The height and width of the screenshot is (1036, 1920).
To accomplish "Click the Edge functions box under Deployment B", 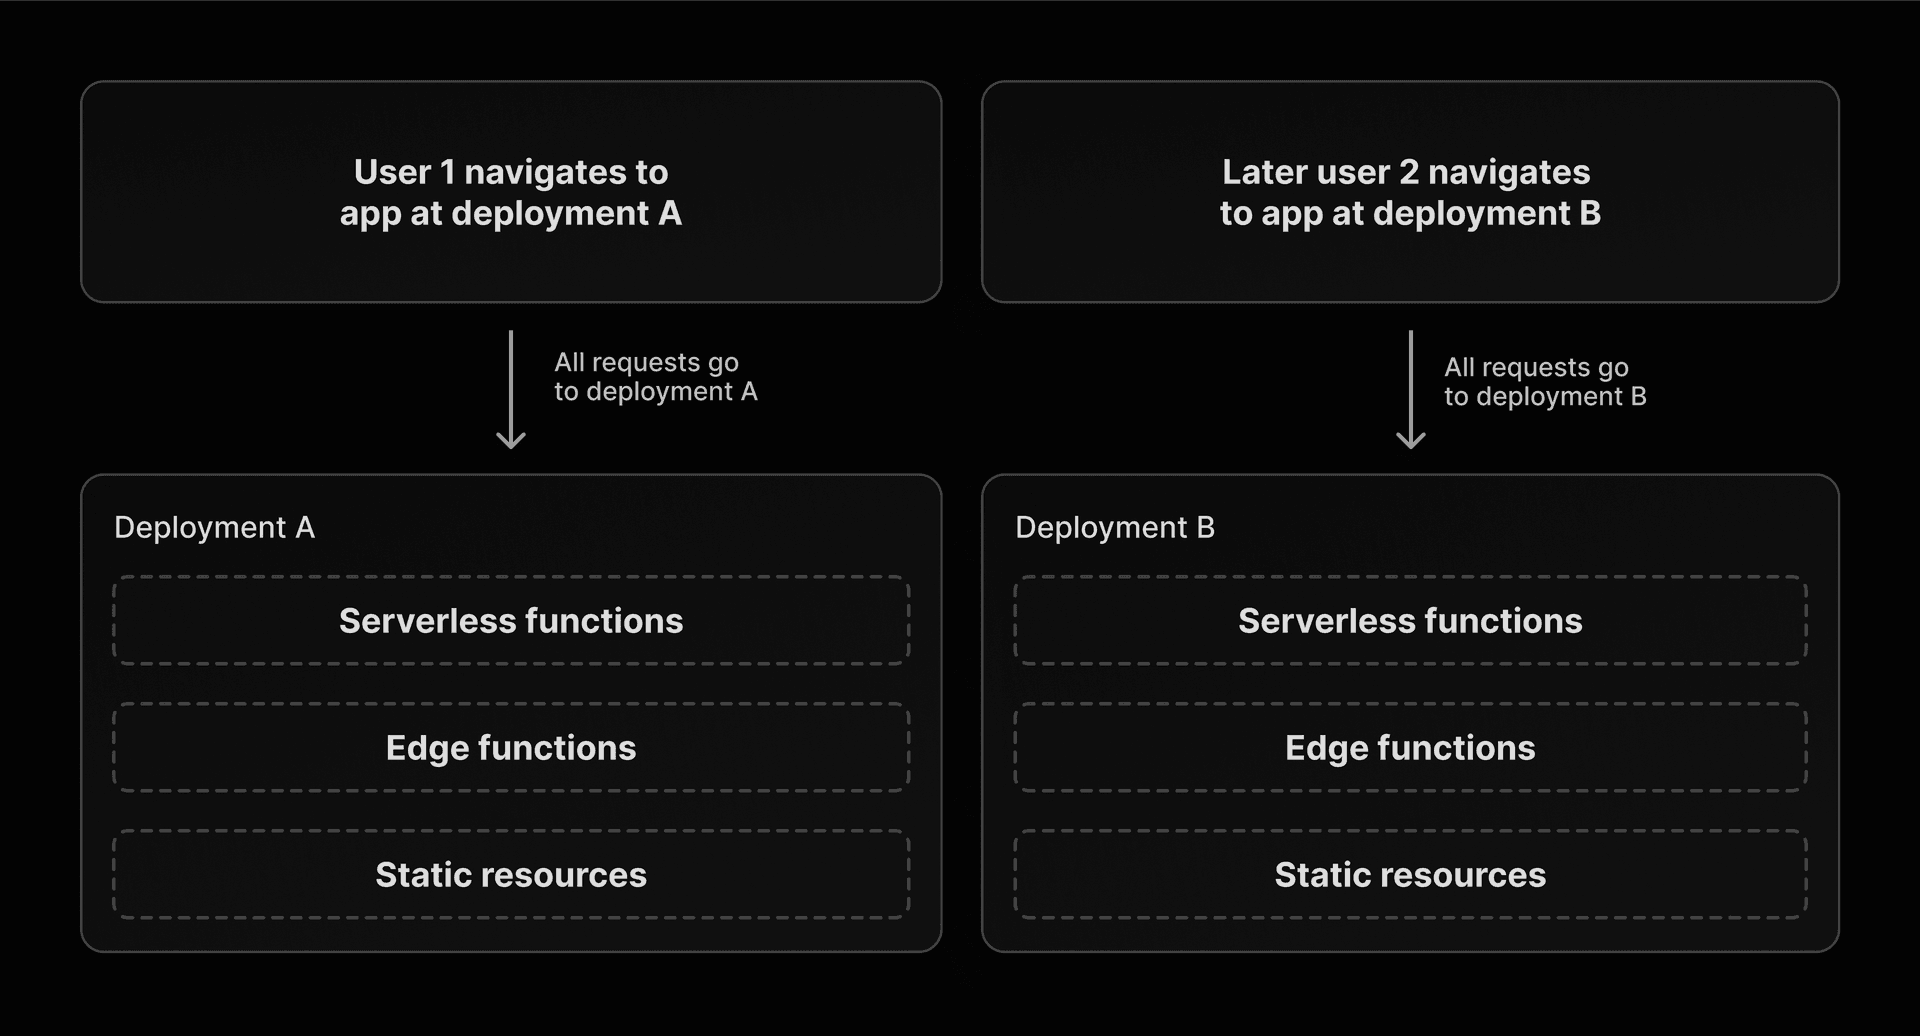I will (1411, 747).
